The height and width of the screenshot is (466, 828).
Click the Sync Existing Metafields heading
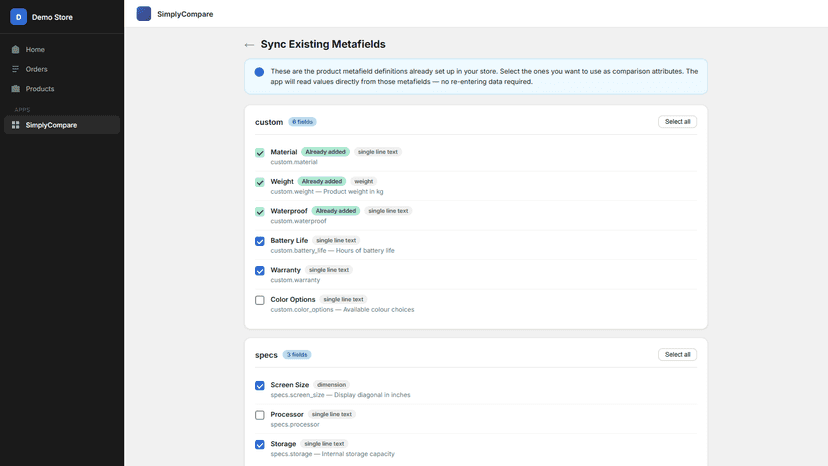click(323, 44)
